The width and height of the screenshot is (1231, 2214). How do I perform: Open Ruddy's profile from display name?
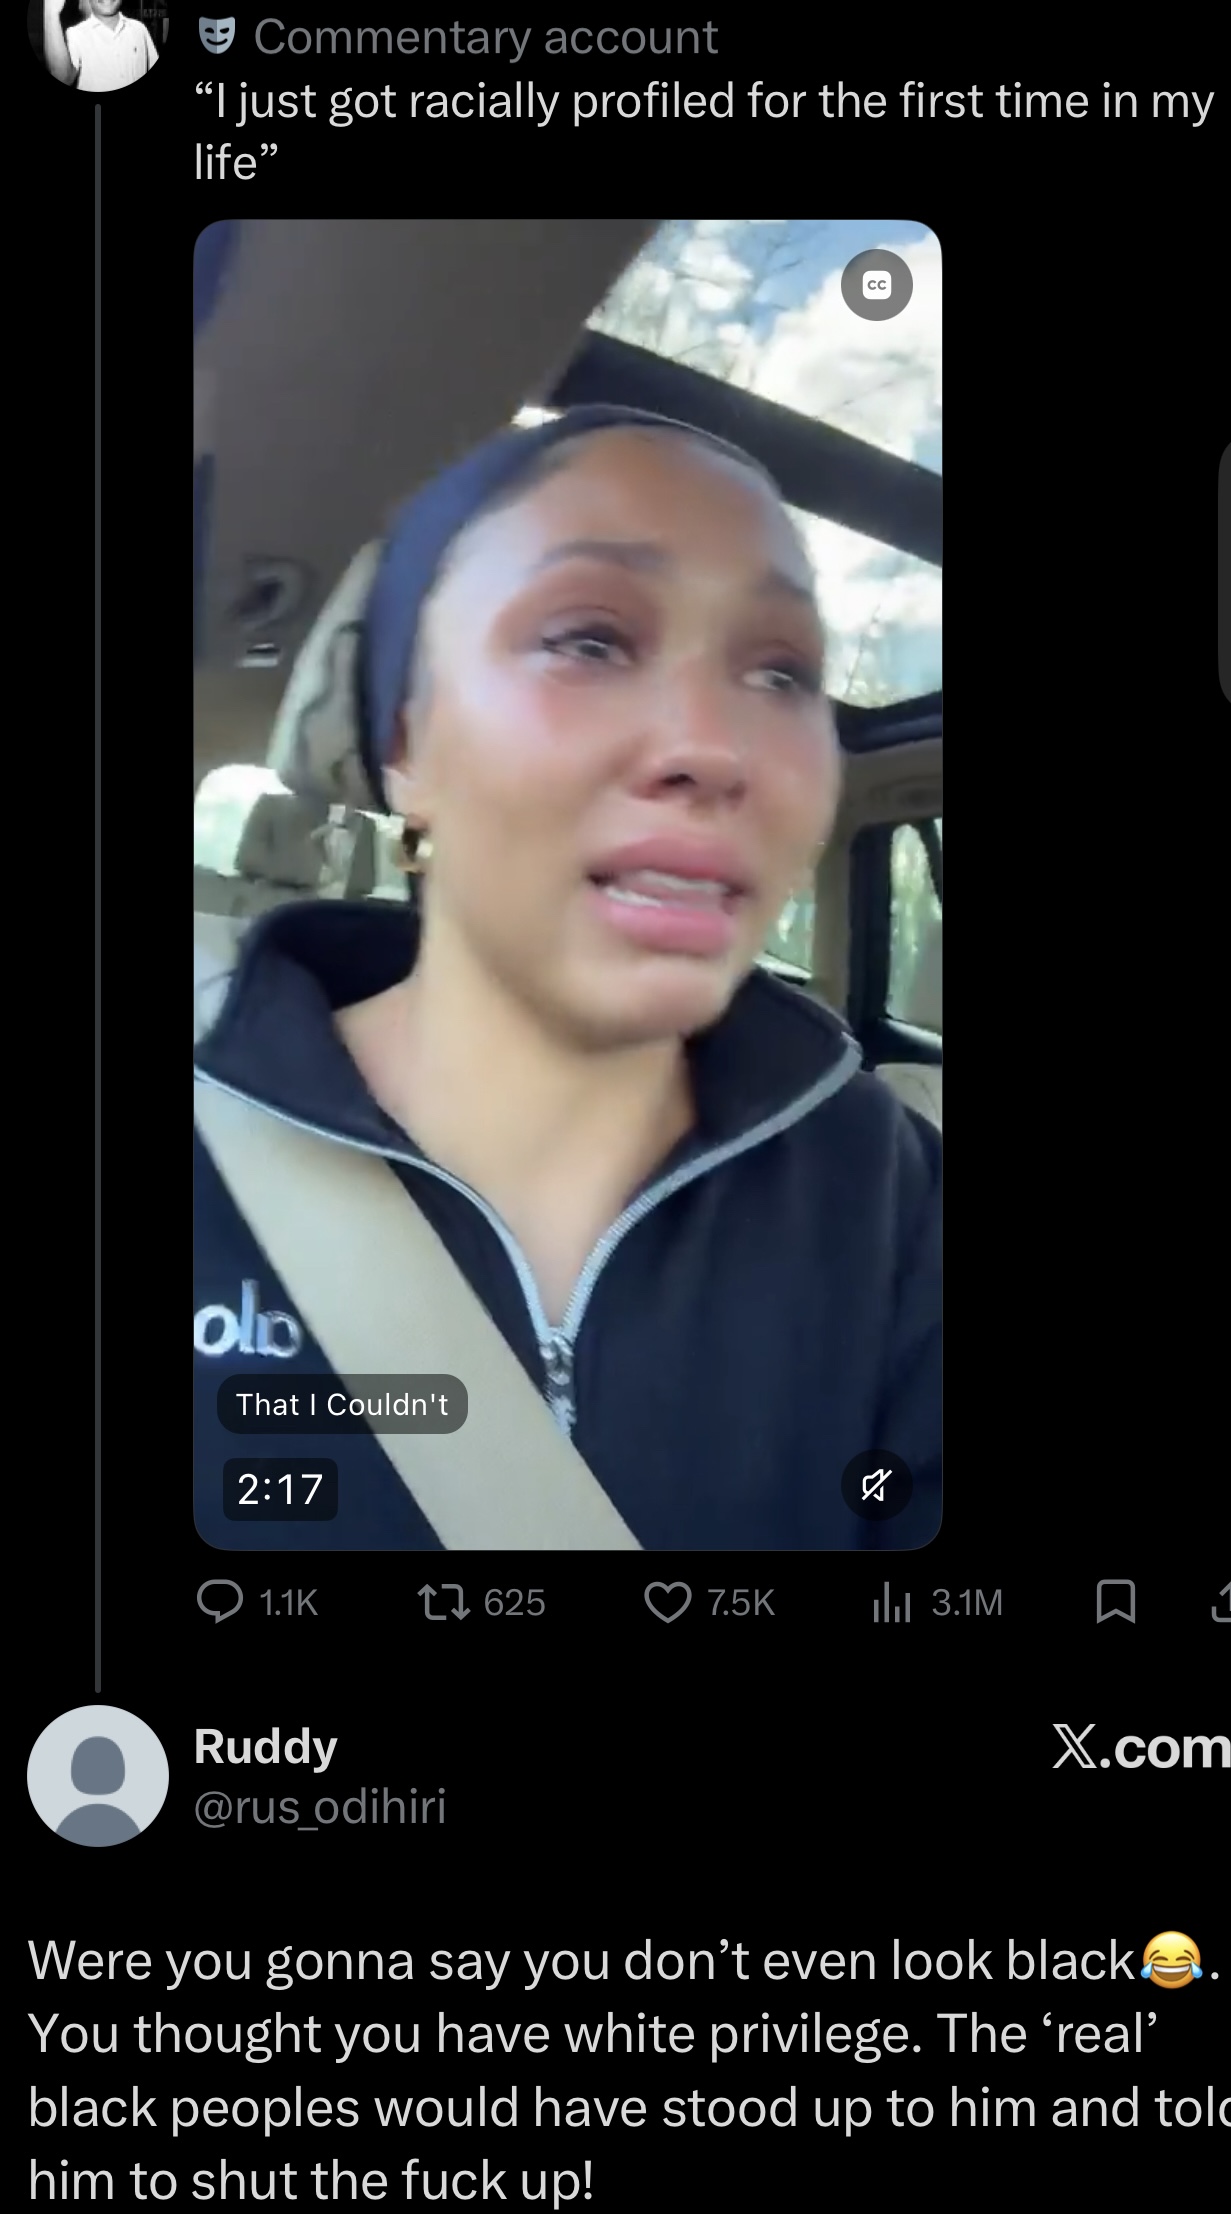pos(265,1747)
